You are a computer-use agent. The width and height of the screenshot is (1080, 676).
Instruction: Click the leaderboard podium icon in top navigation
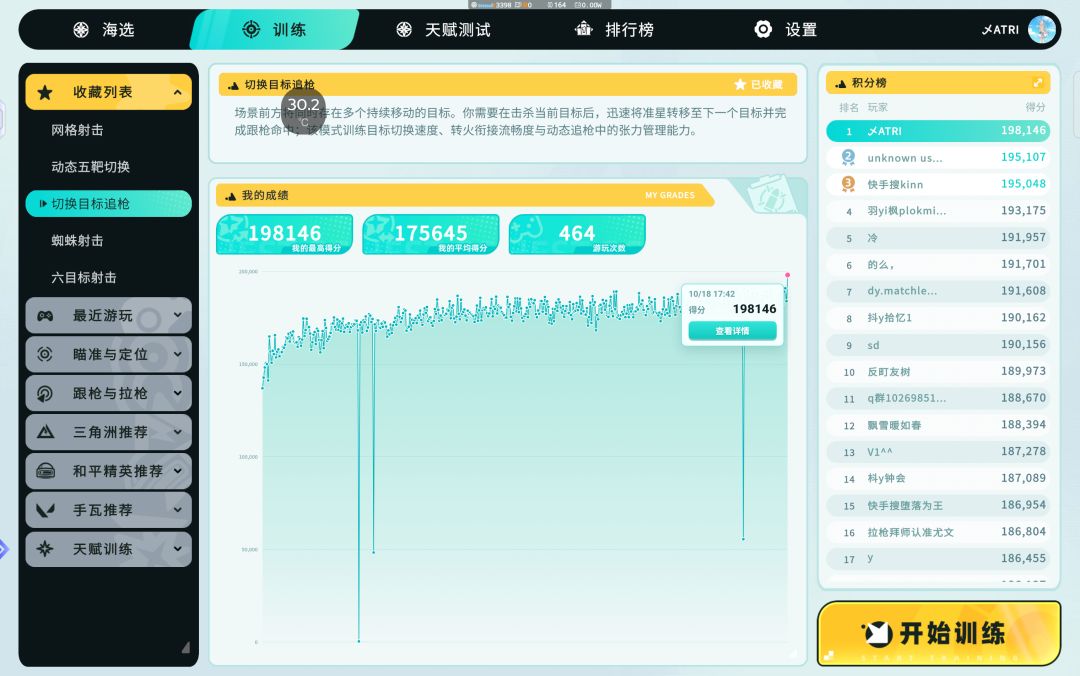[x=583, y=29]
